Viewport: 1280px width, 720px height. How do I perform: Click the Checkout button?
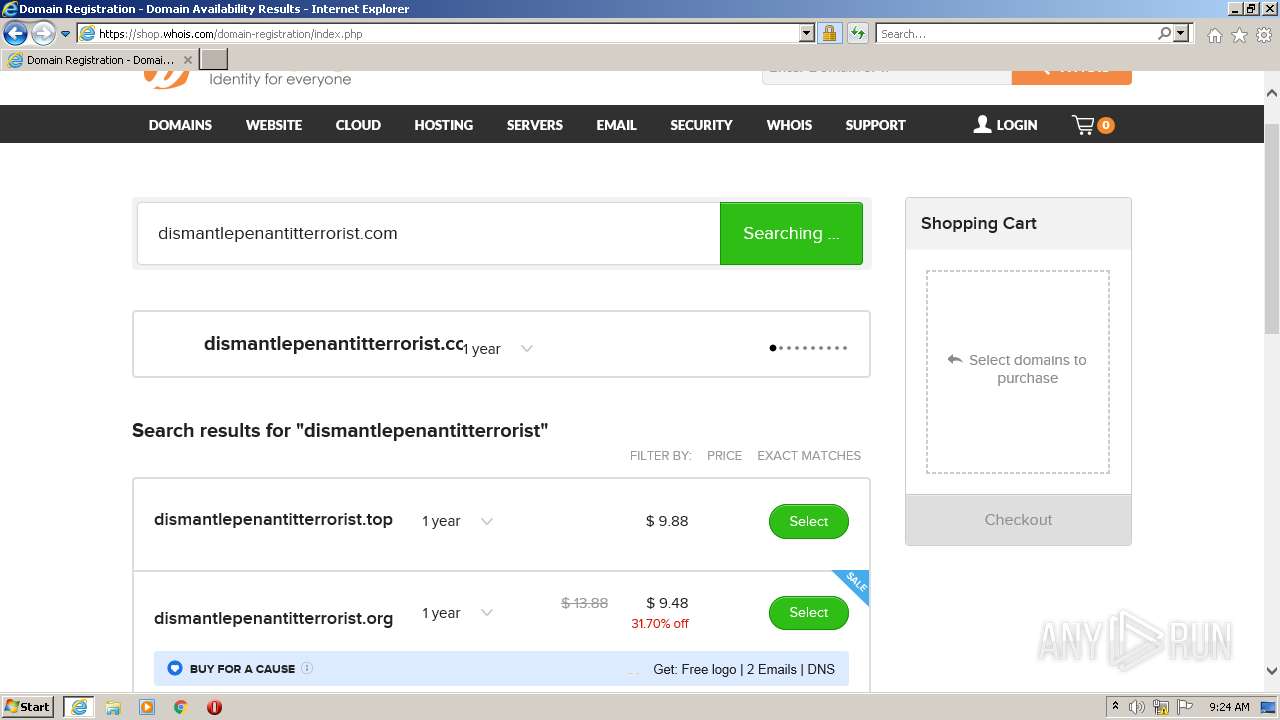(x=1018, y=520)
